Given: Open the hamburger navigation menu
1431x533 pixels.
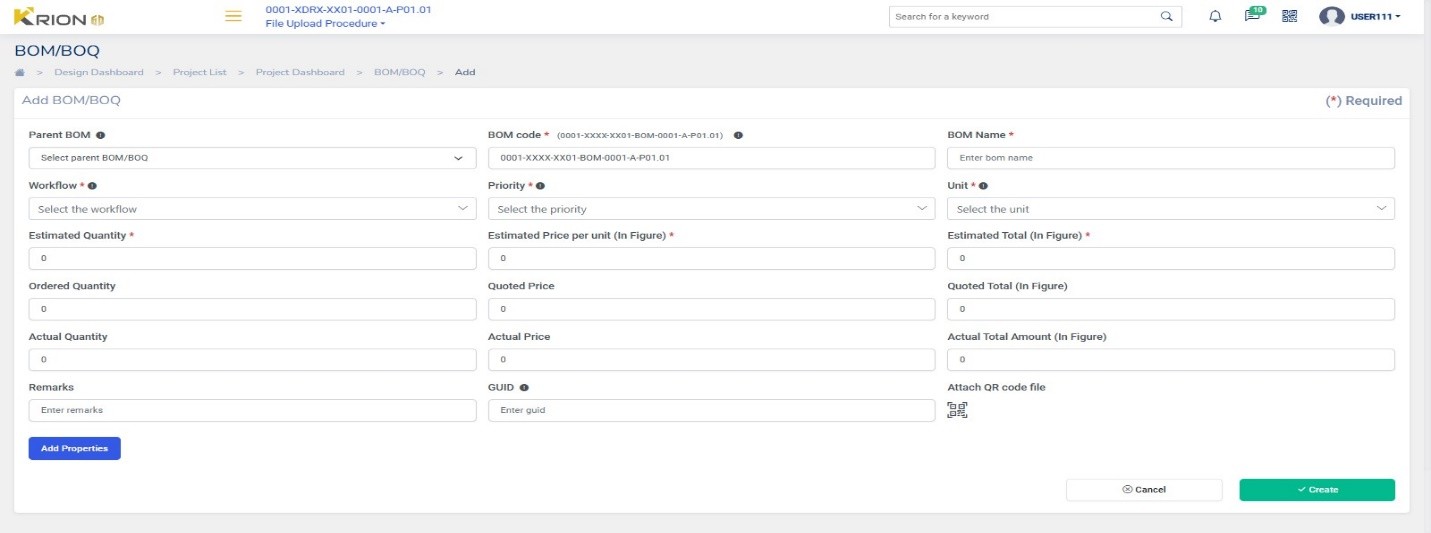Looking at the screenshot, I should [233, 16].
